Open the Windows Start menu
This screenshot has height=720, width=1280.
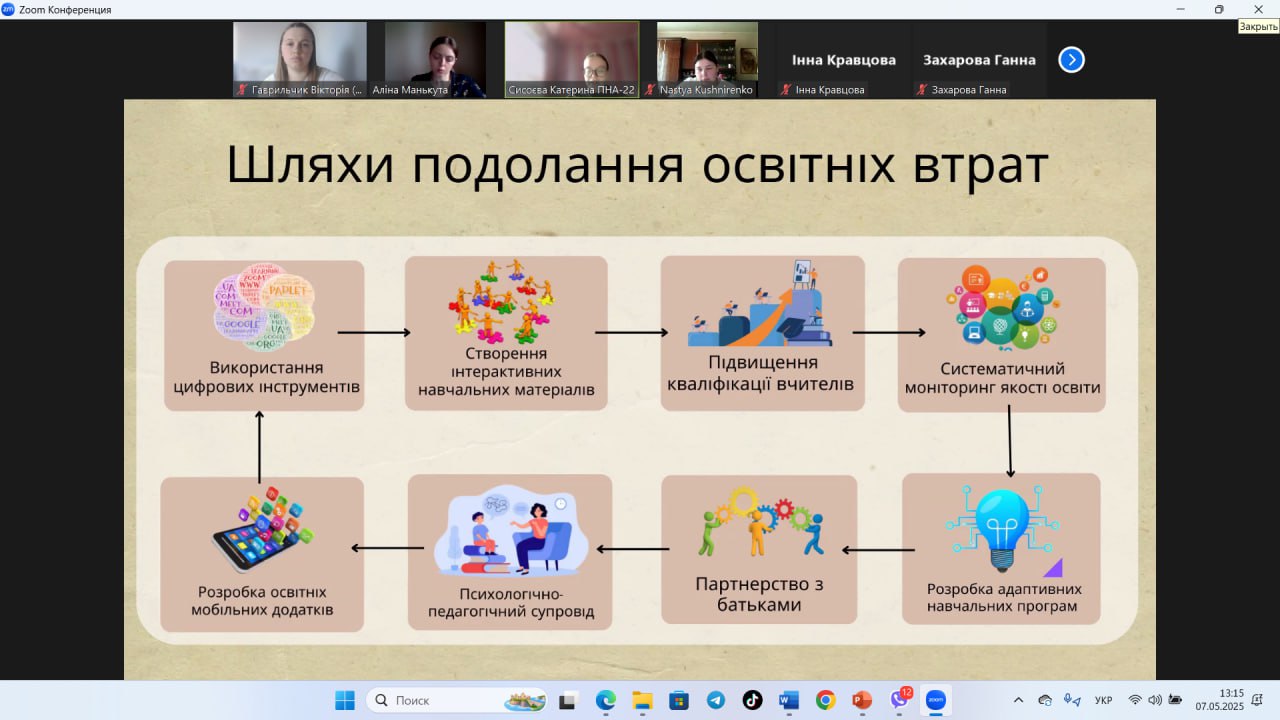[345, 700]
